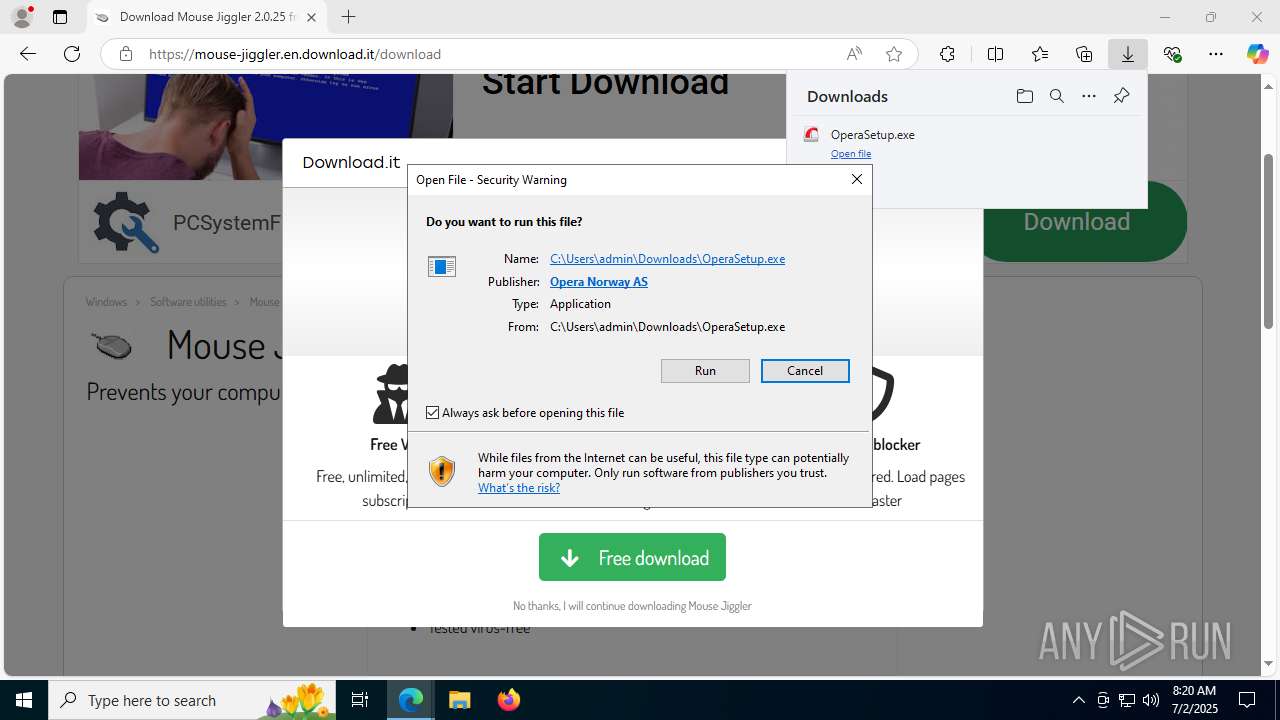Click the OperaSetup.exe file path link
Viewport: 1280px width, 720px height.
click(667, 259)
